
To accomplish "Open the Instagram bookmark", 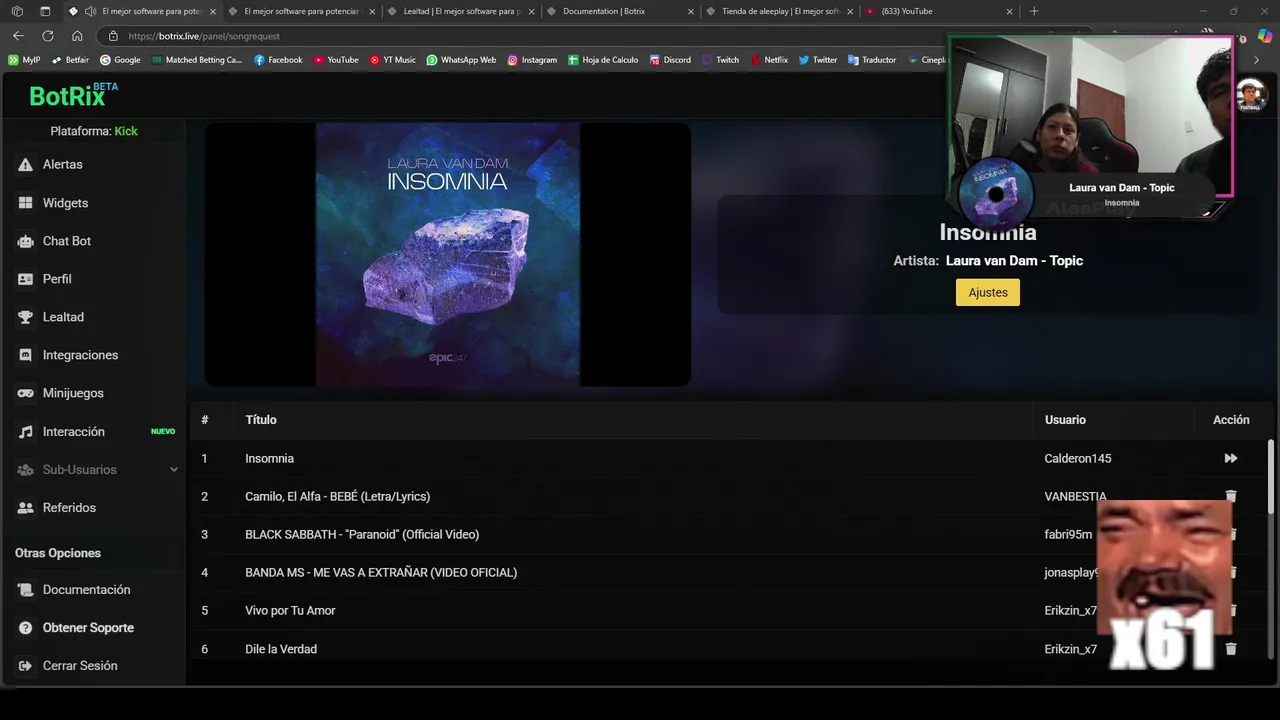I will (532, 60).
